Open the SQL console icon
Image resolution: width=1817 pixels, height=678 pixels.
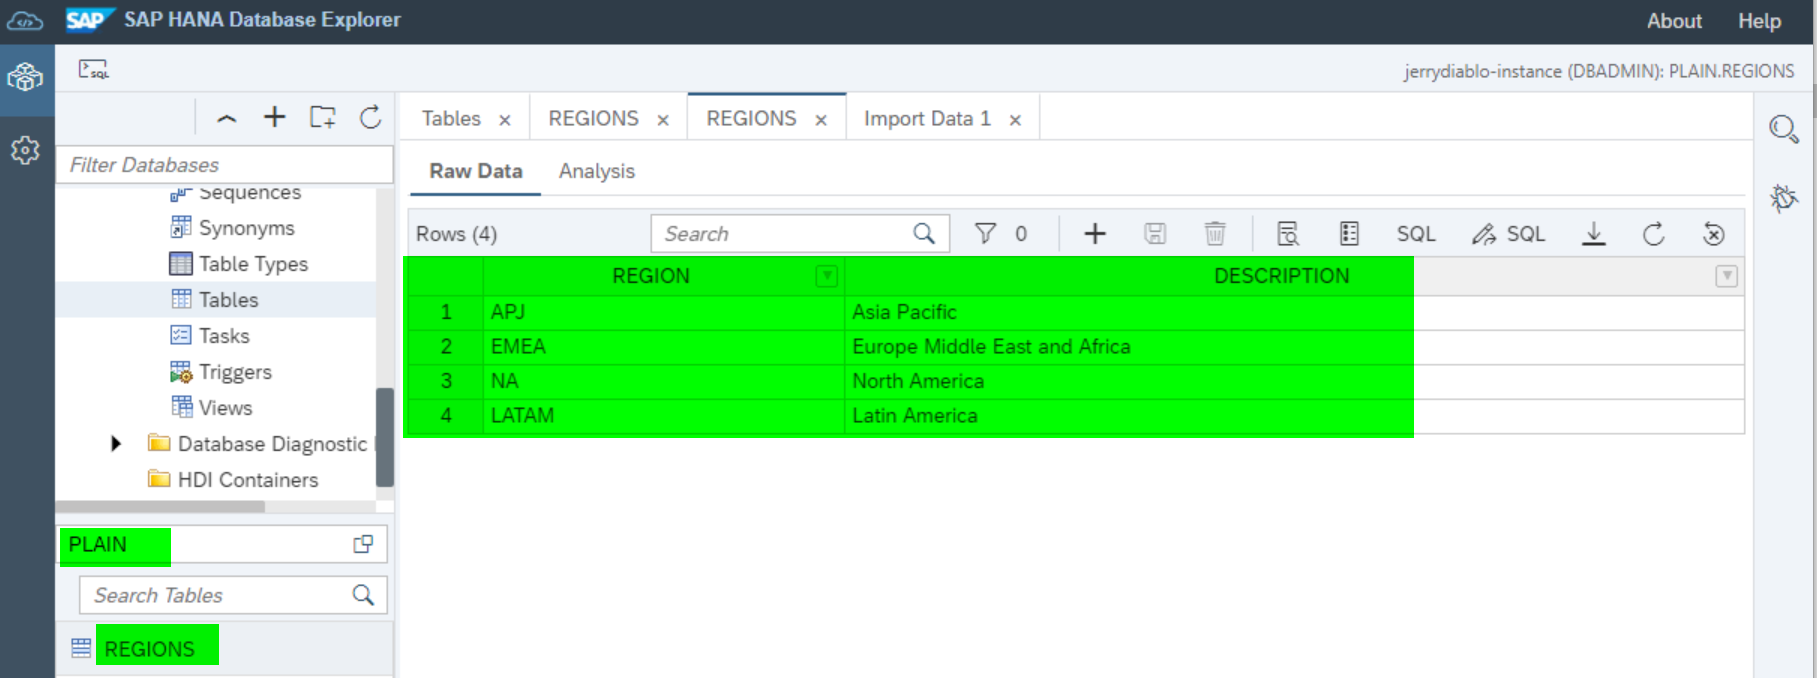click(x=93, y=69)
